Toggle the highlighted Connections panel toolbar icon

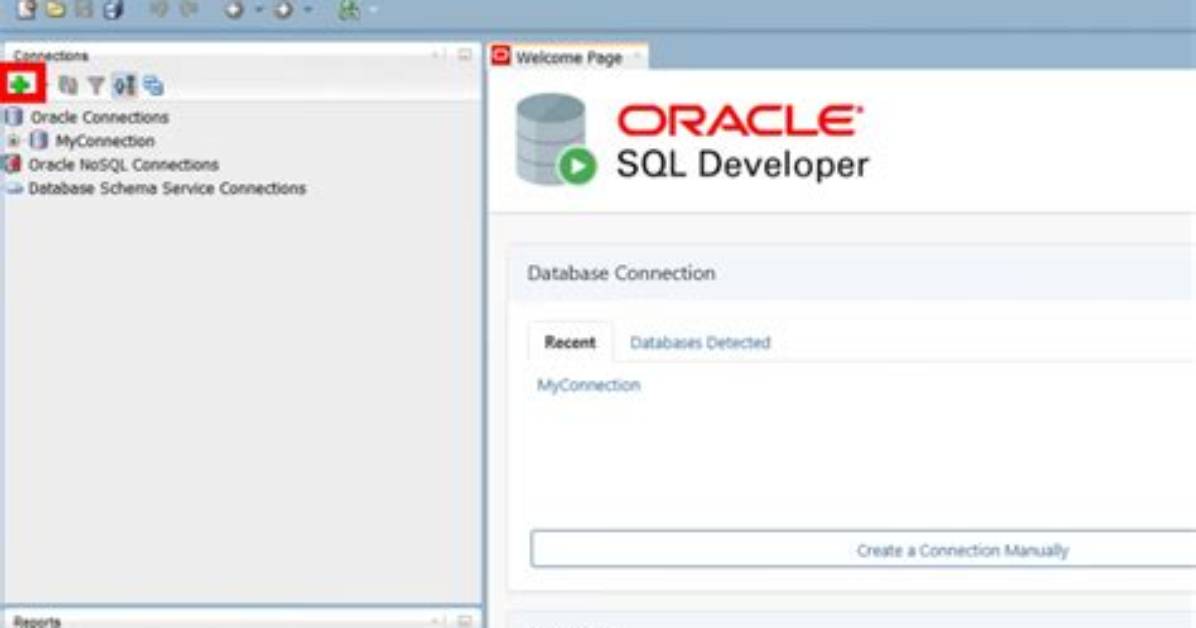pos(124,85)
